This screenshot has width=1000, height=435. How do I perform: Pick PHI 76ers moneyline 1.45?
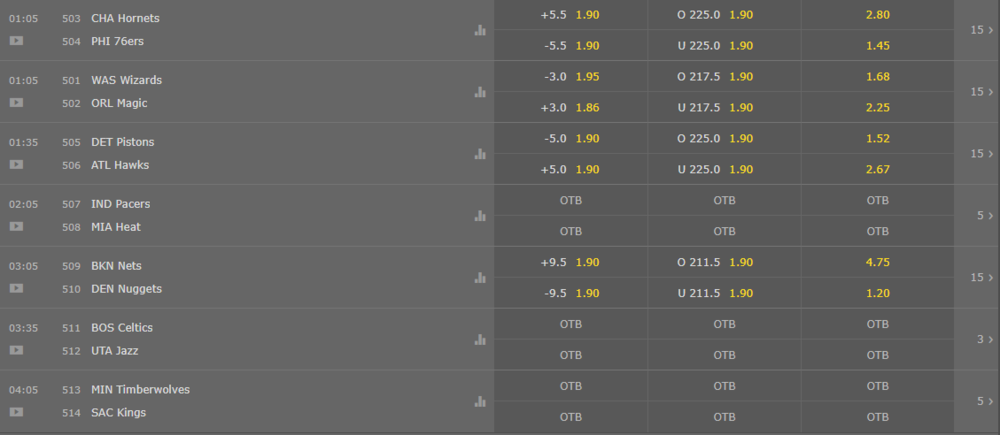tap(878, 45)
